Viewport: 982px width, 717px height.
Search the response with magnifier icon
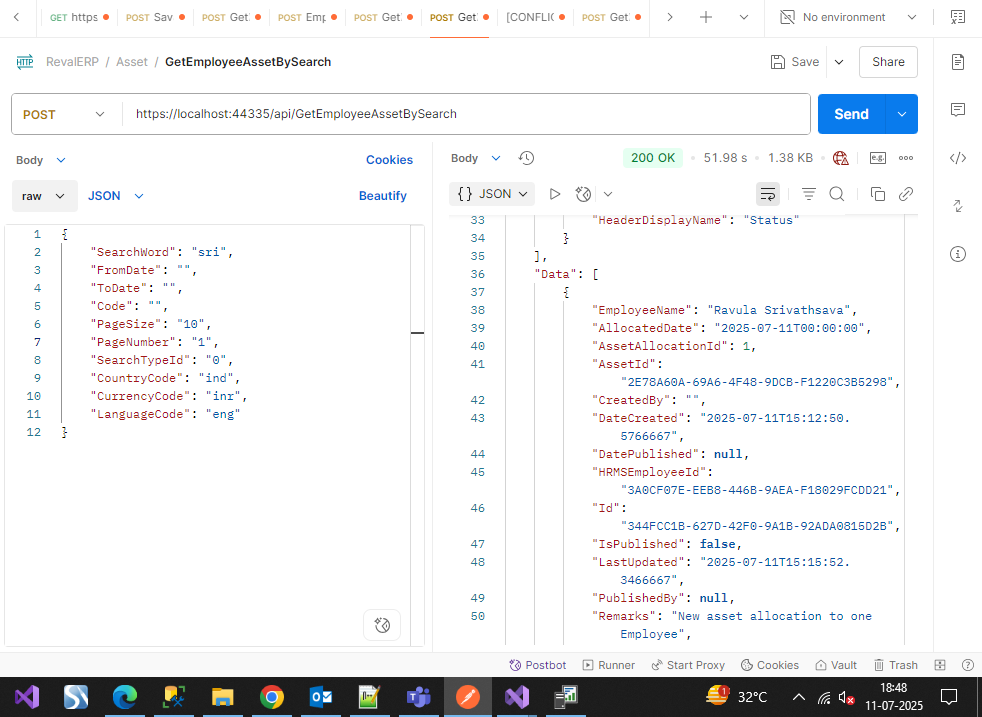pos(837,194)
